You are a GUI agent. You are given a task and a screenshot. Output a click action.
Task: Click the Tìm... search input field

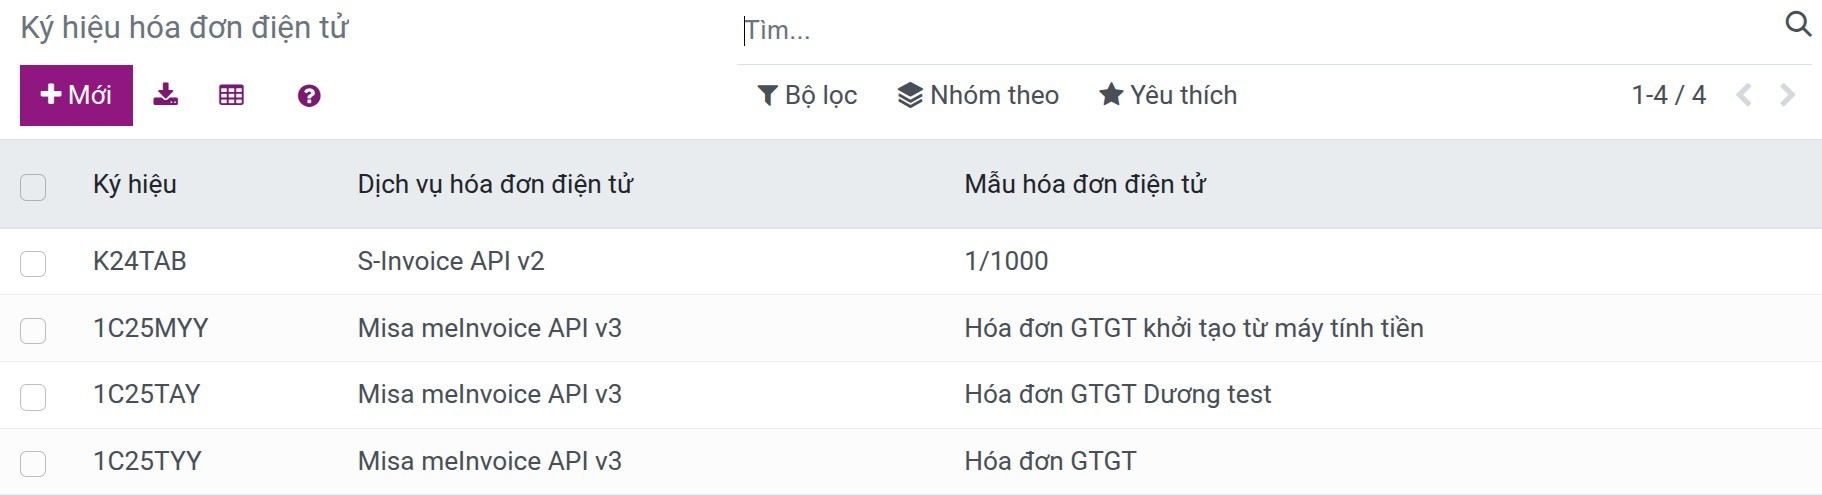point(1260,30)
